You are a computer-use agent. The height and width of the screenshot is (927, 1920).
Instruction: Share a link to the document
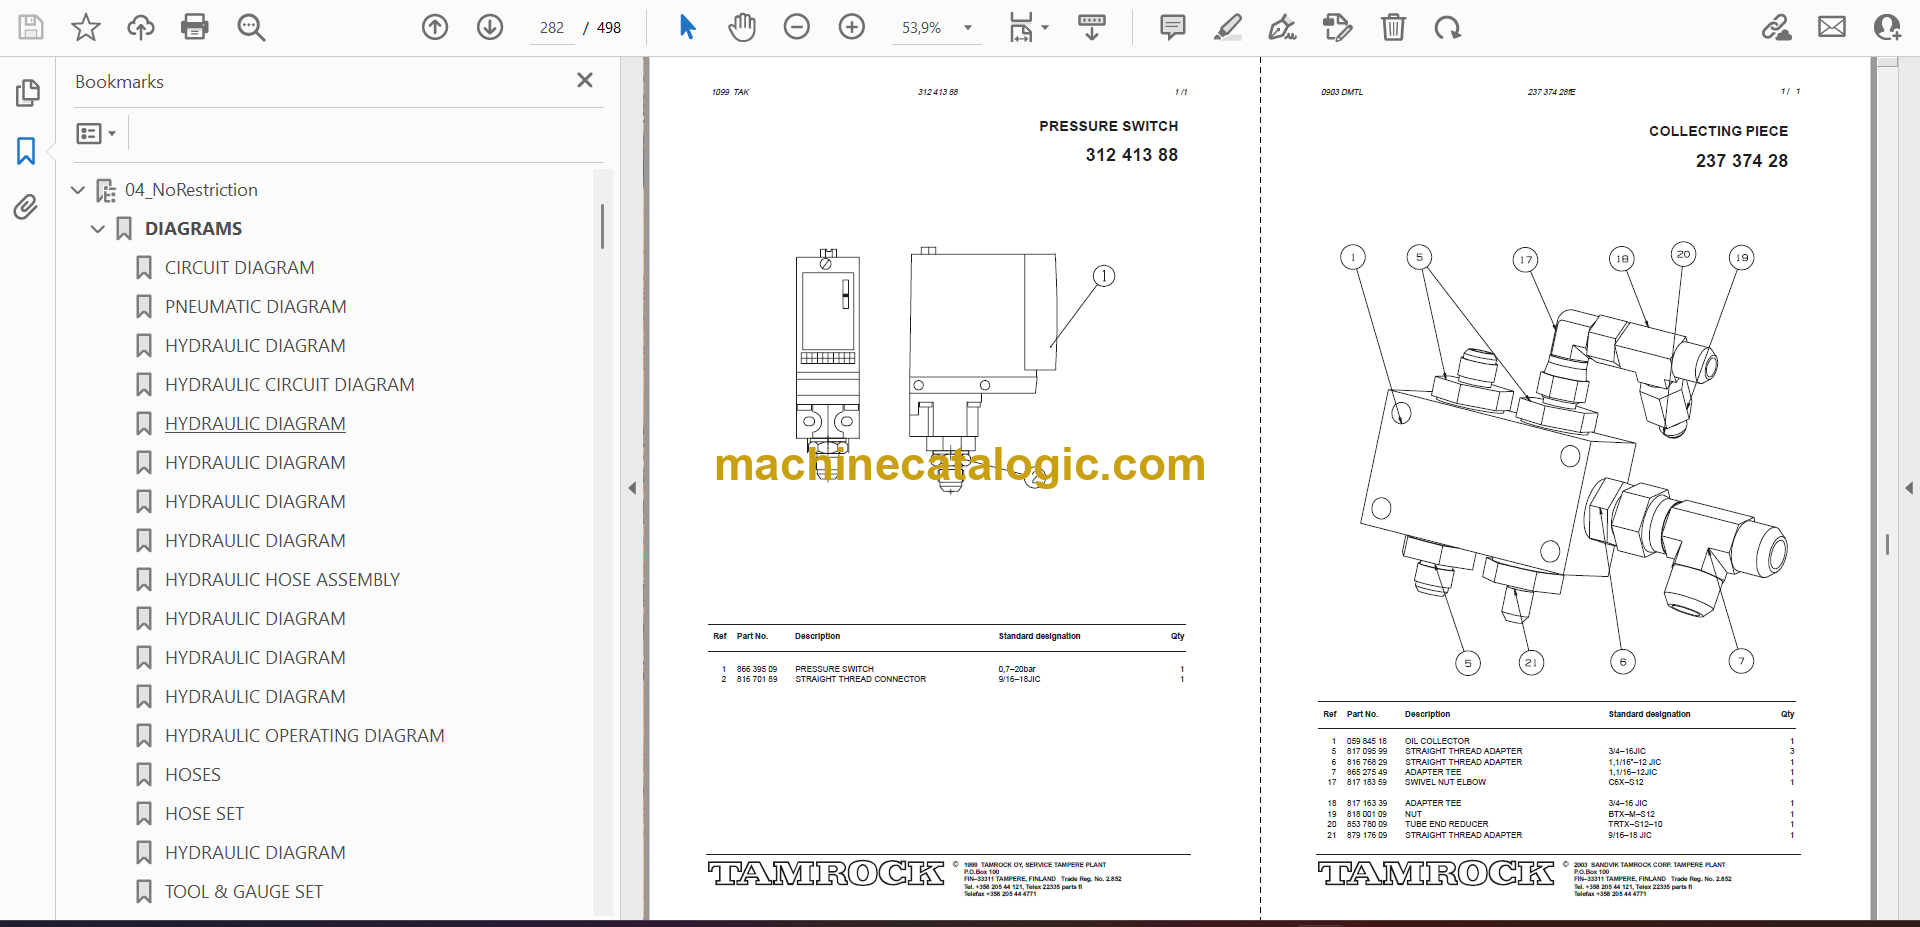pos(1777,27)
